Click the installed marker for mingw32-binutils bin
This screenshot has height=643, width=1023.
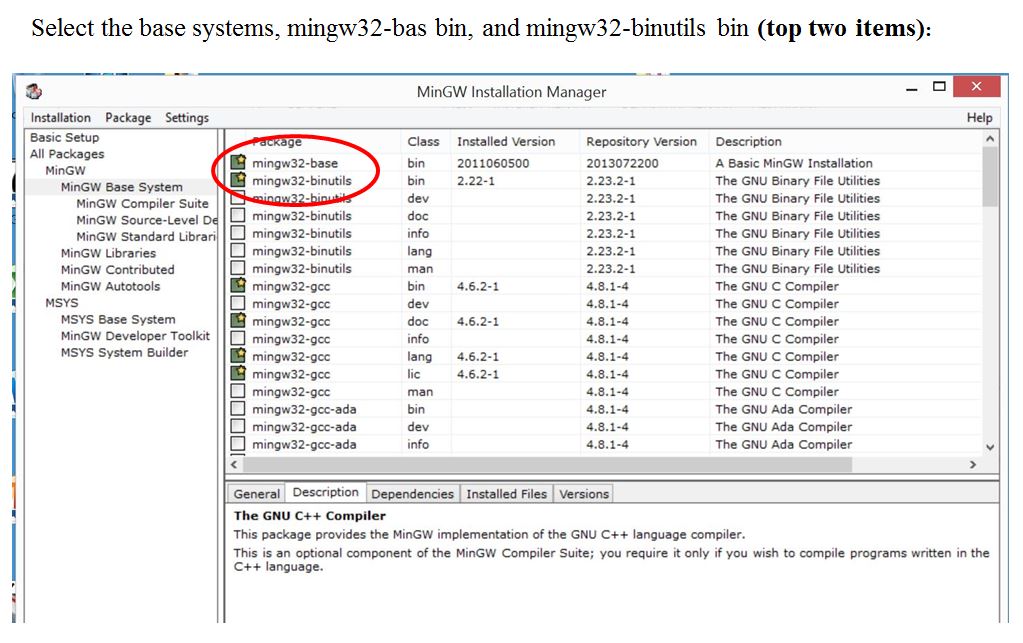[238, 181]
